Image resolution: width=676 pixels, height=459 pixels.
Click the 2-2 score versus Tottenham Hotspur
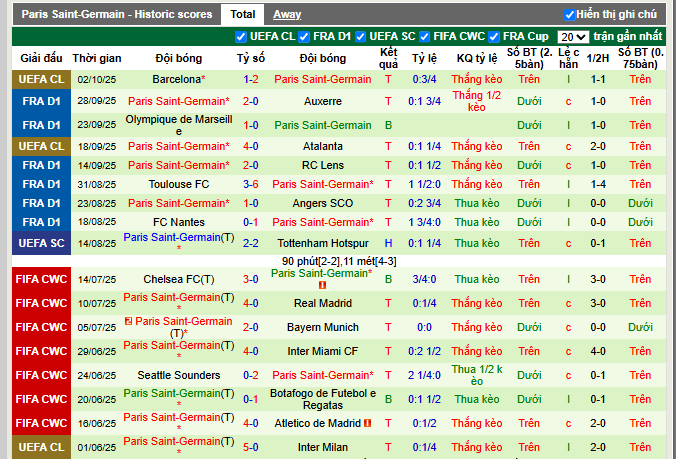coord(250,243)
